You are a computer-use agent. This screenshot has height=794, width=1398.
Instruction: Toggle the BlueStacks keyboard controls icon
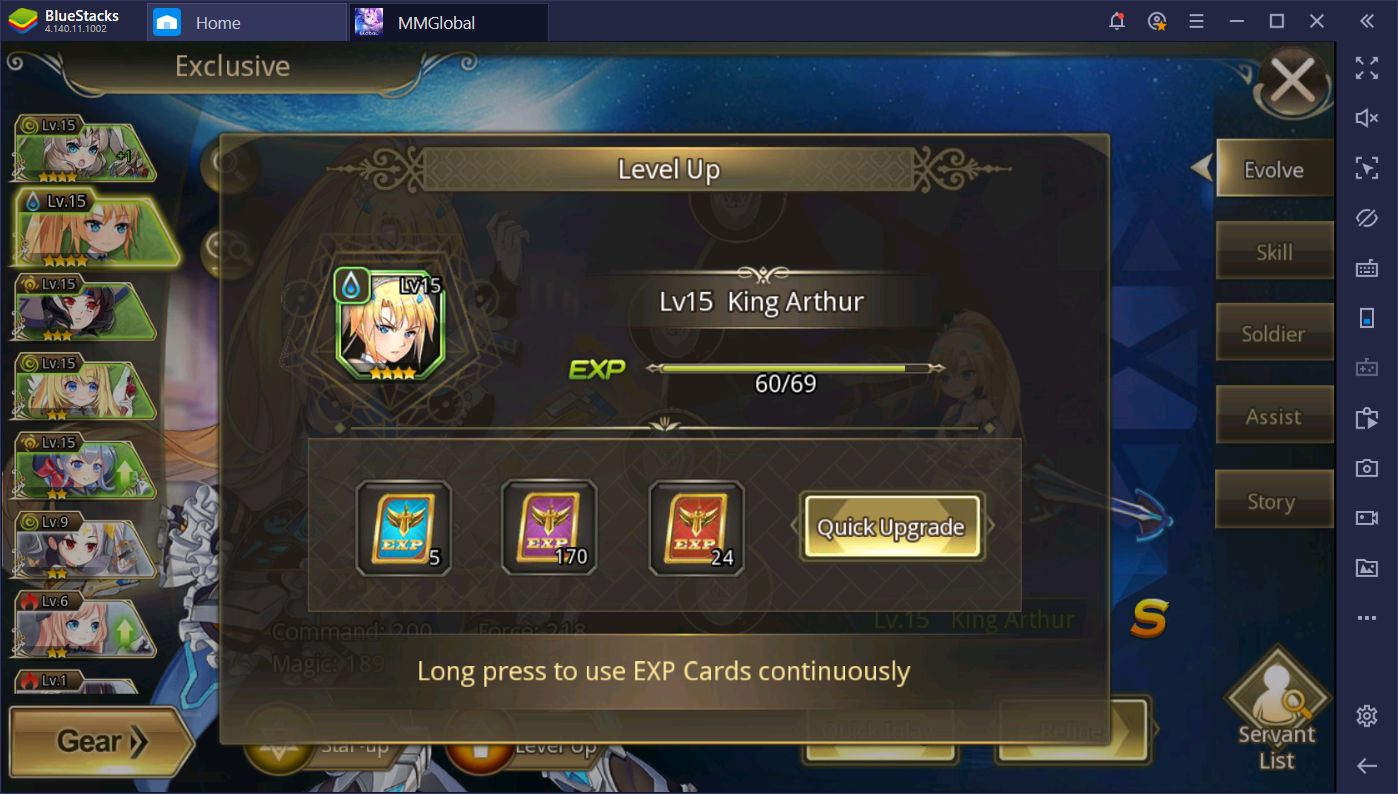(1366, 268)
